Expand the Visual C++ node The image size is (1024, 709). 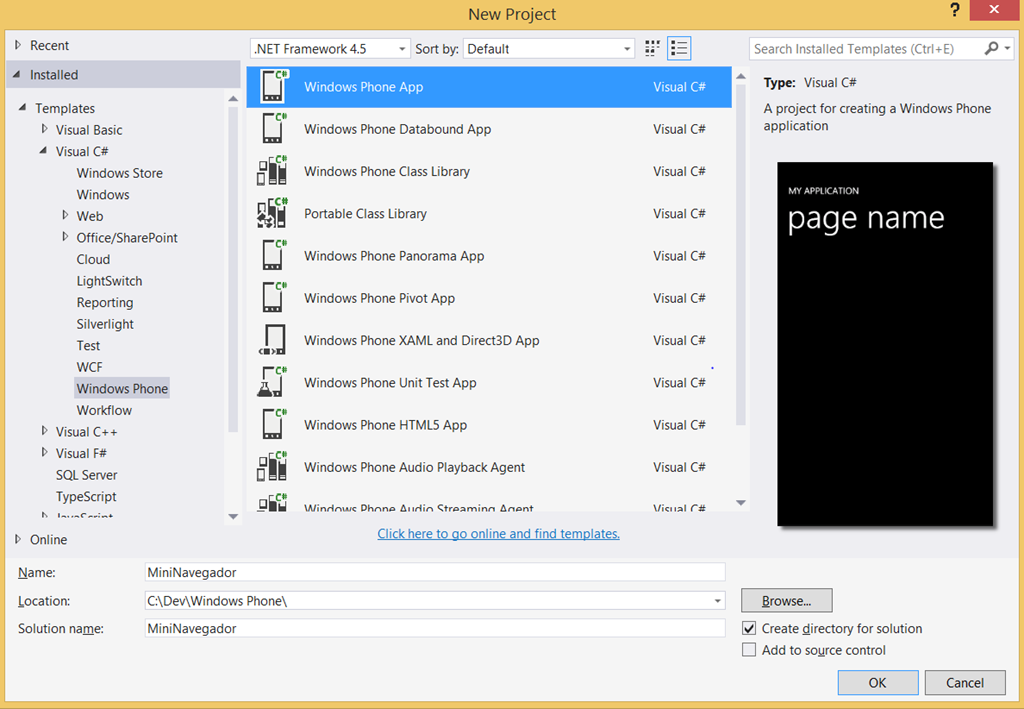[x=44, y=431]
